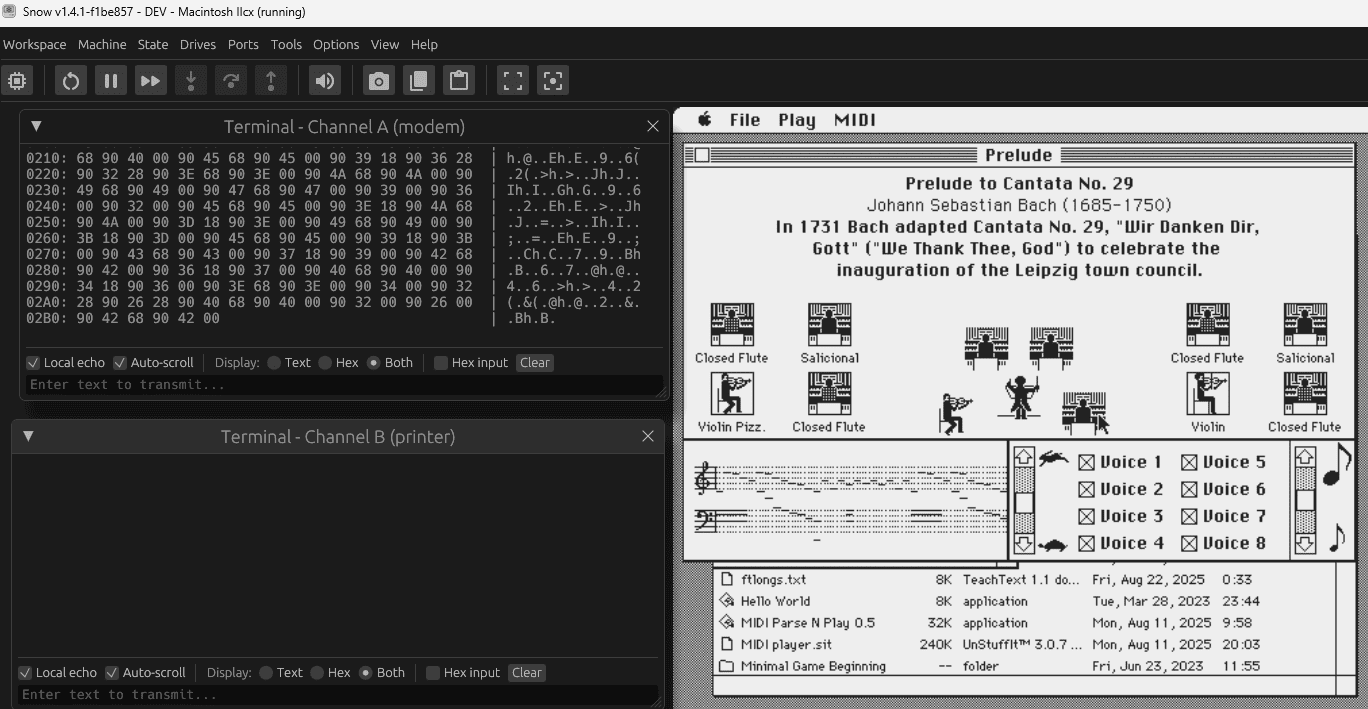Uncheck Voice 8 checkbox
The width and height of the screenshot is (1368, 709).
coord(1189,544)
